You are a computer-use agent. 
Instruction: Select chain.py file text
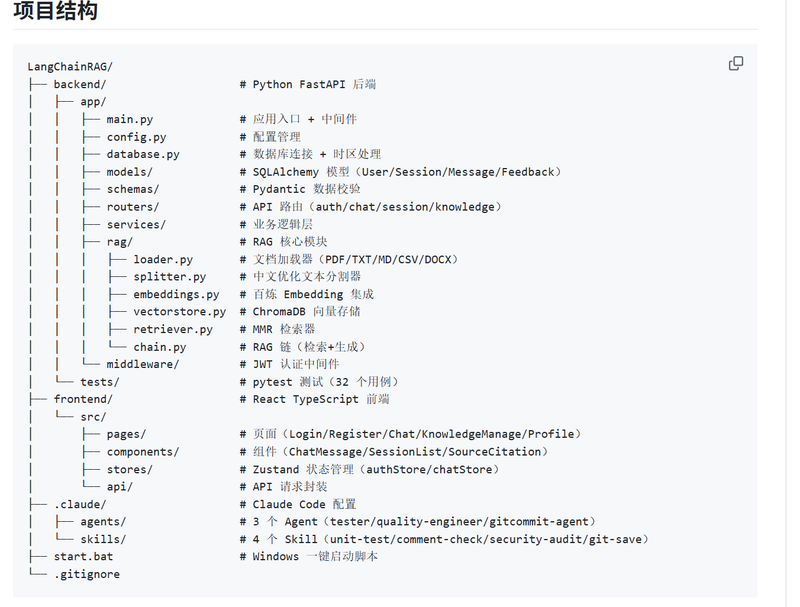tap(160, 347)
